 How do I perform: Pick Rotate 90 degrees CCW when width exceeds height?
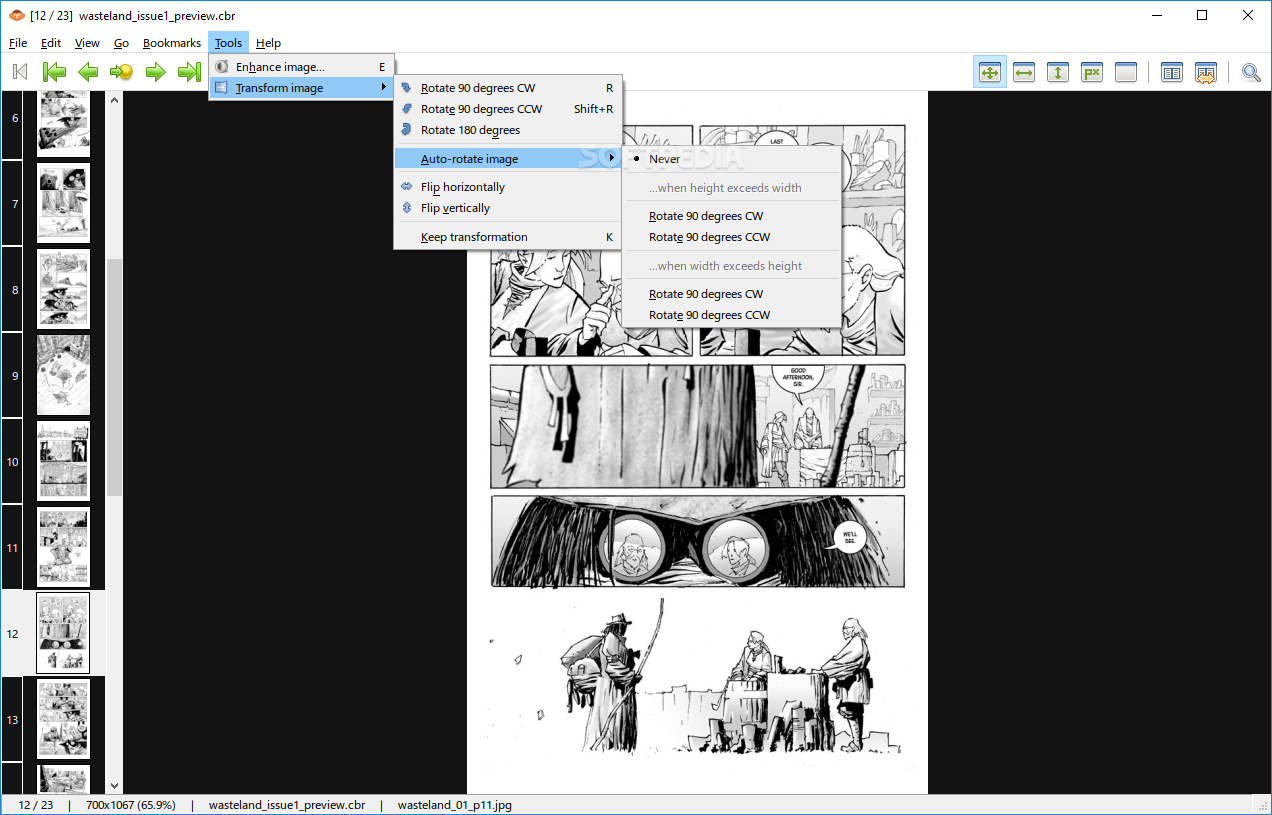(x=732, y=315)
